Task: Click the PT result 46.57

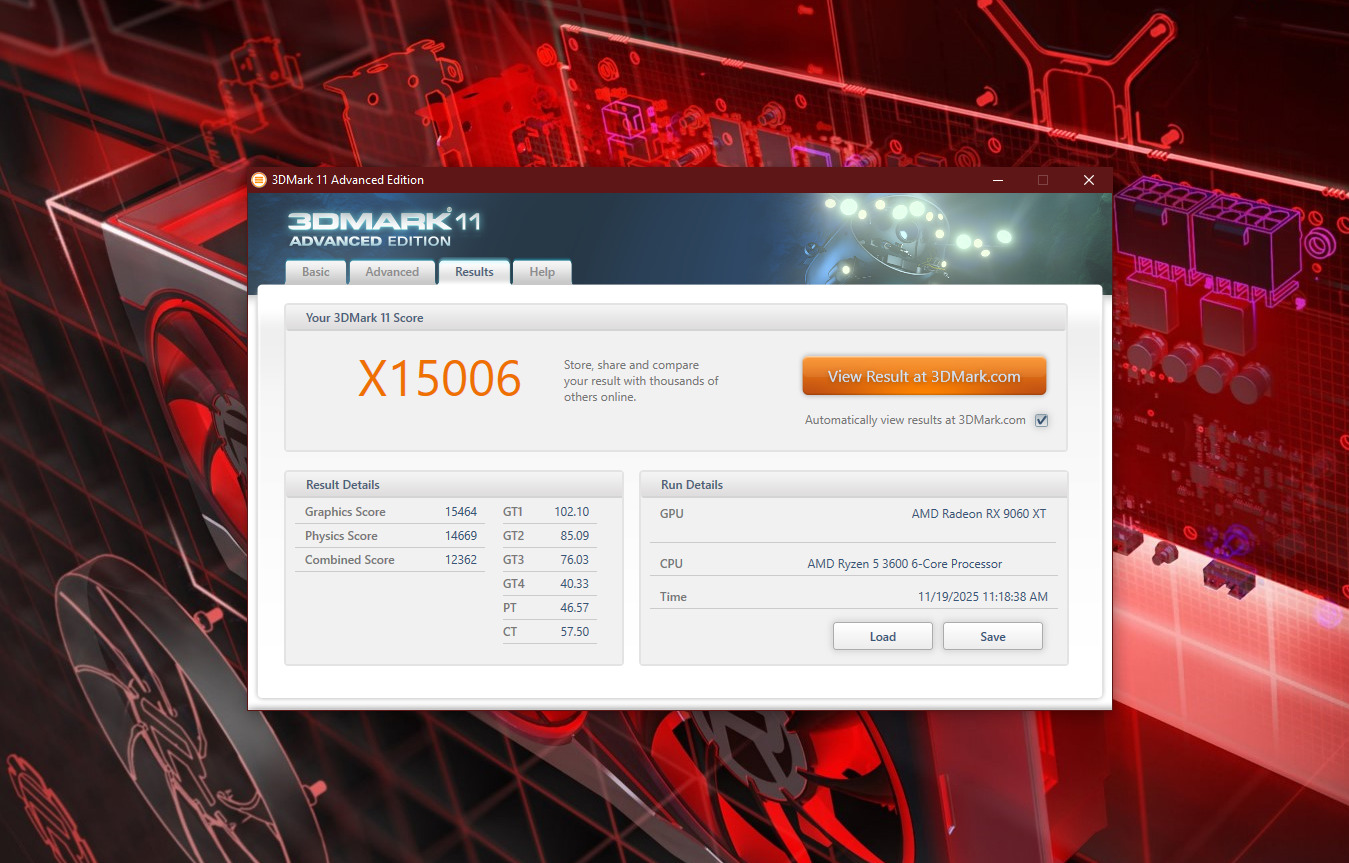Action: [575, 608]
